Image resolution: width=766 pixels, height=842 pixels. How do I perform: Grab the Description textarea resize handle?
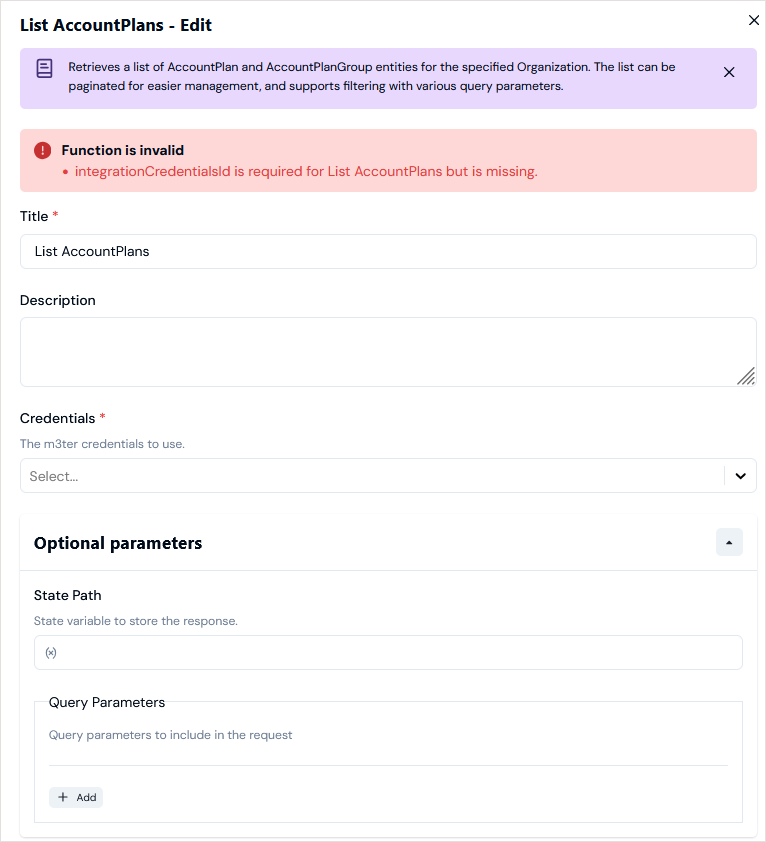pos(746,376)
